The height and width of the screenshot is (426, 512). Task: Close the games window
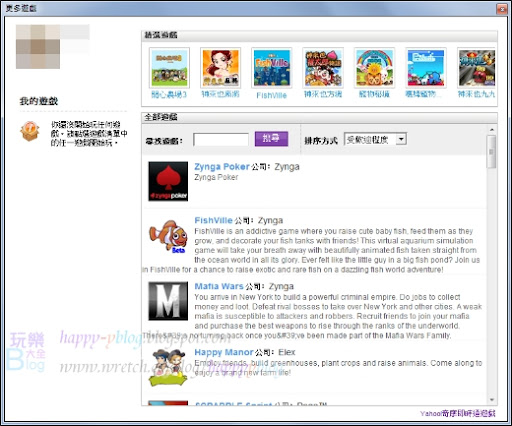[502, 9]
